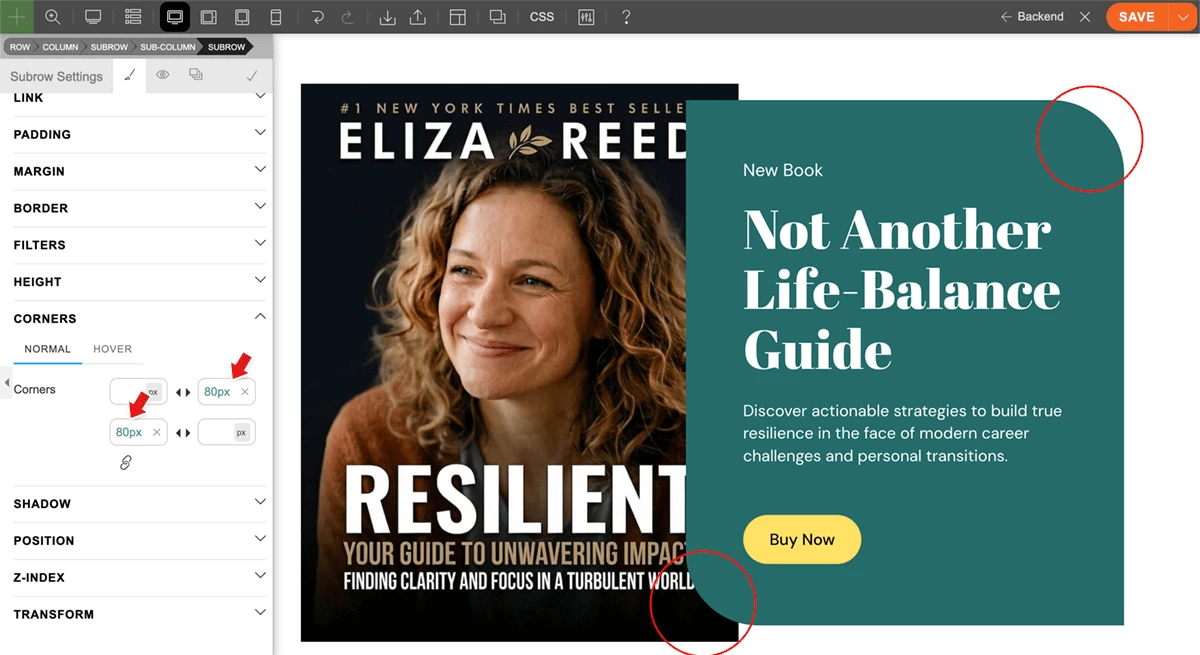This screenshot has height=655, width=1200.
Task: Click the help question mark icon
Action: click(x=626, y=17)
